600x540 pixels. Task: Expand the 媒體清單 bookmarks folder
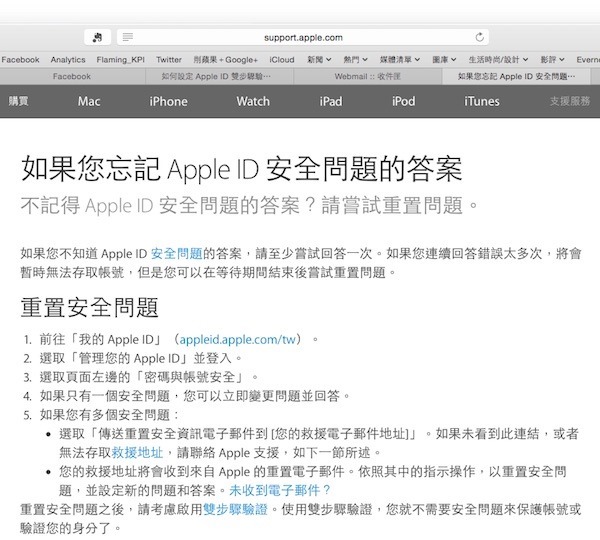point(399,60)
